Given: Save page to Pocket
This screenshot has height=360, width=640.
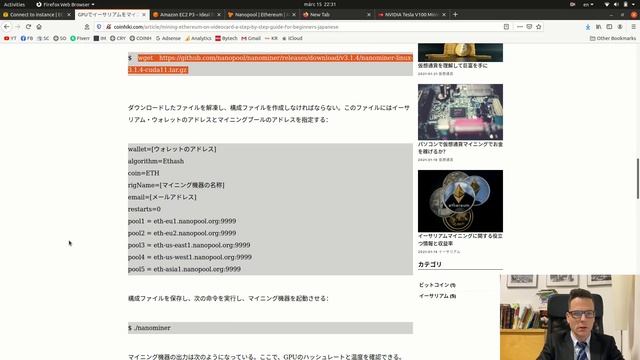Looking at the screenshot, I should [x=529, y=27].
